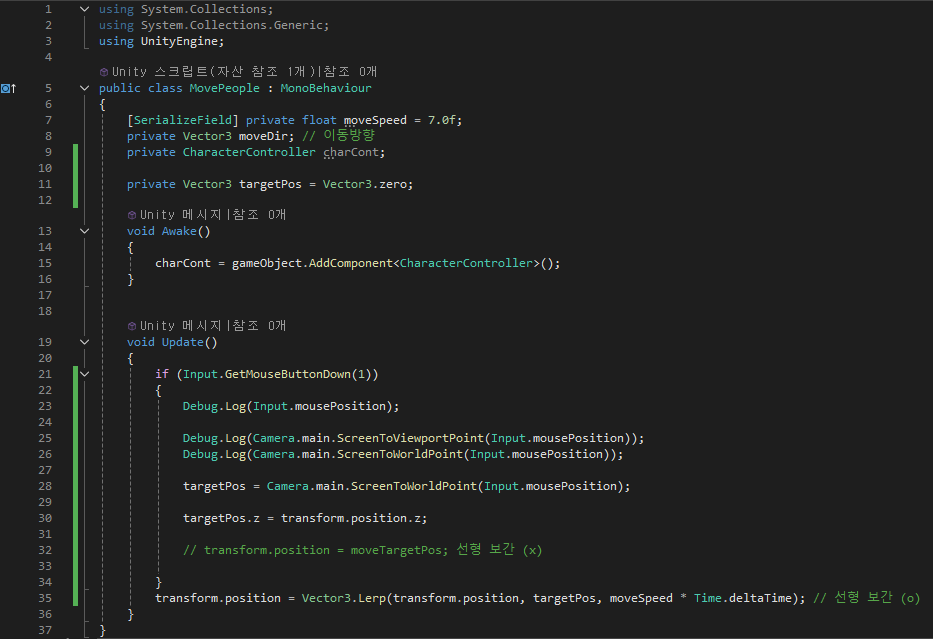Viewport: 933px width, 639px height.
Task: Click charCont declaration on line 9
Action: (350, 152)
